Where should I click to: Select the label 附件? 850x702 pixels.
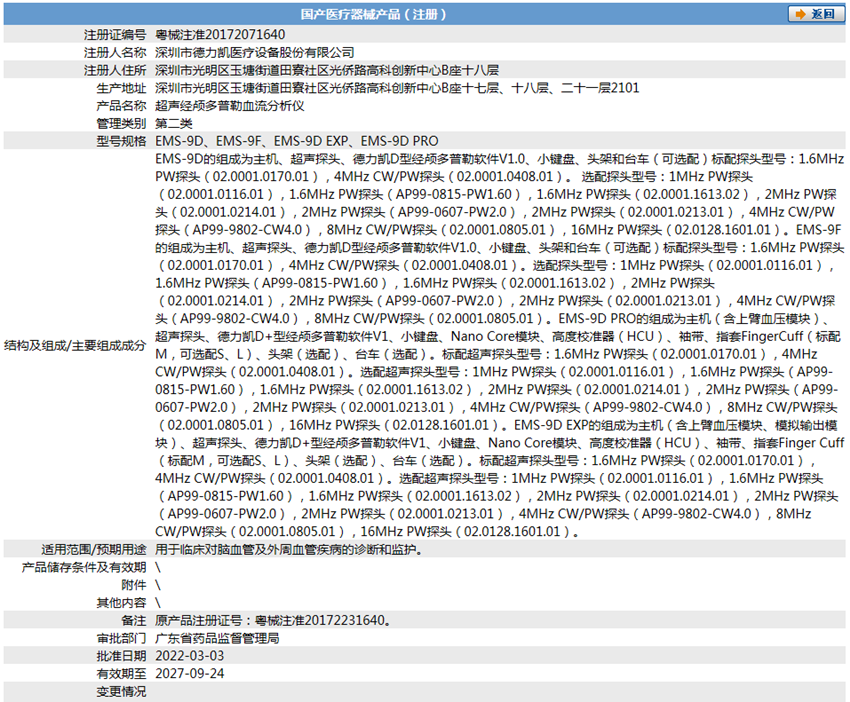coord(134,585)
